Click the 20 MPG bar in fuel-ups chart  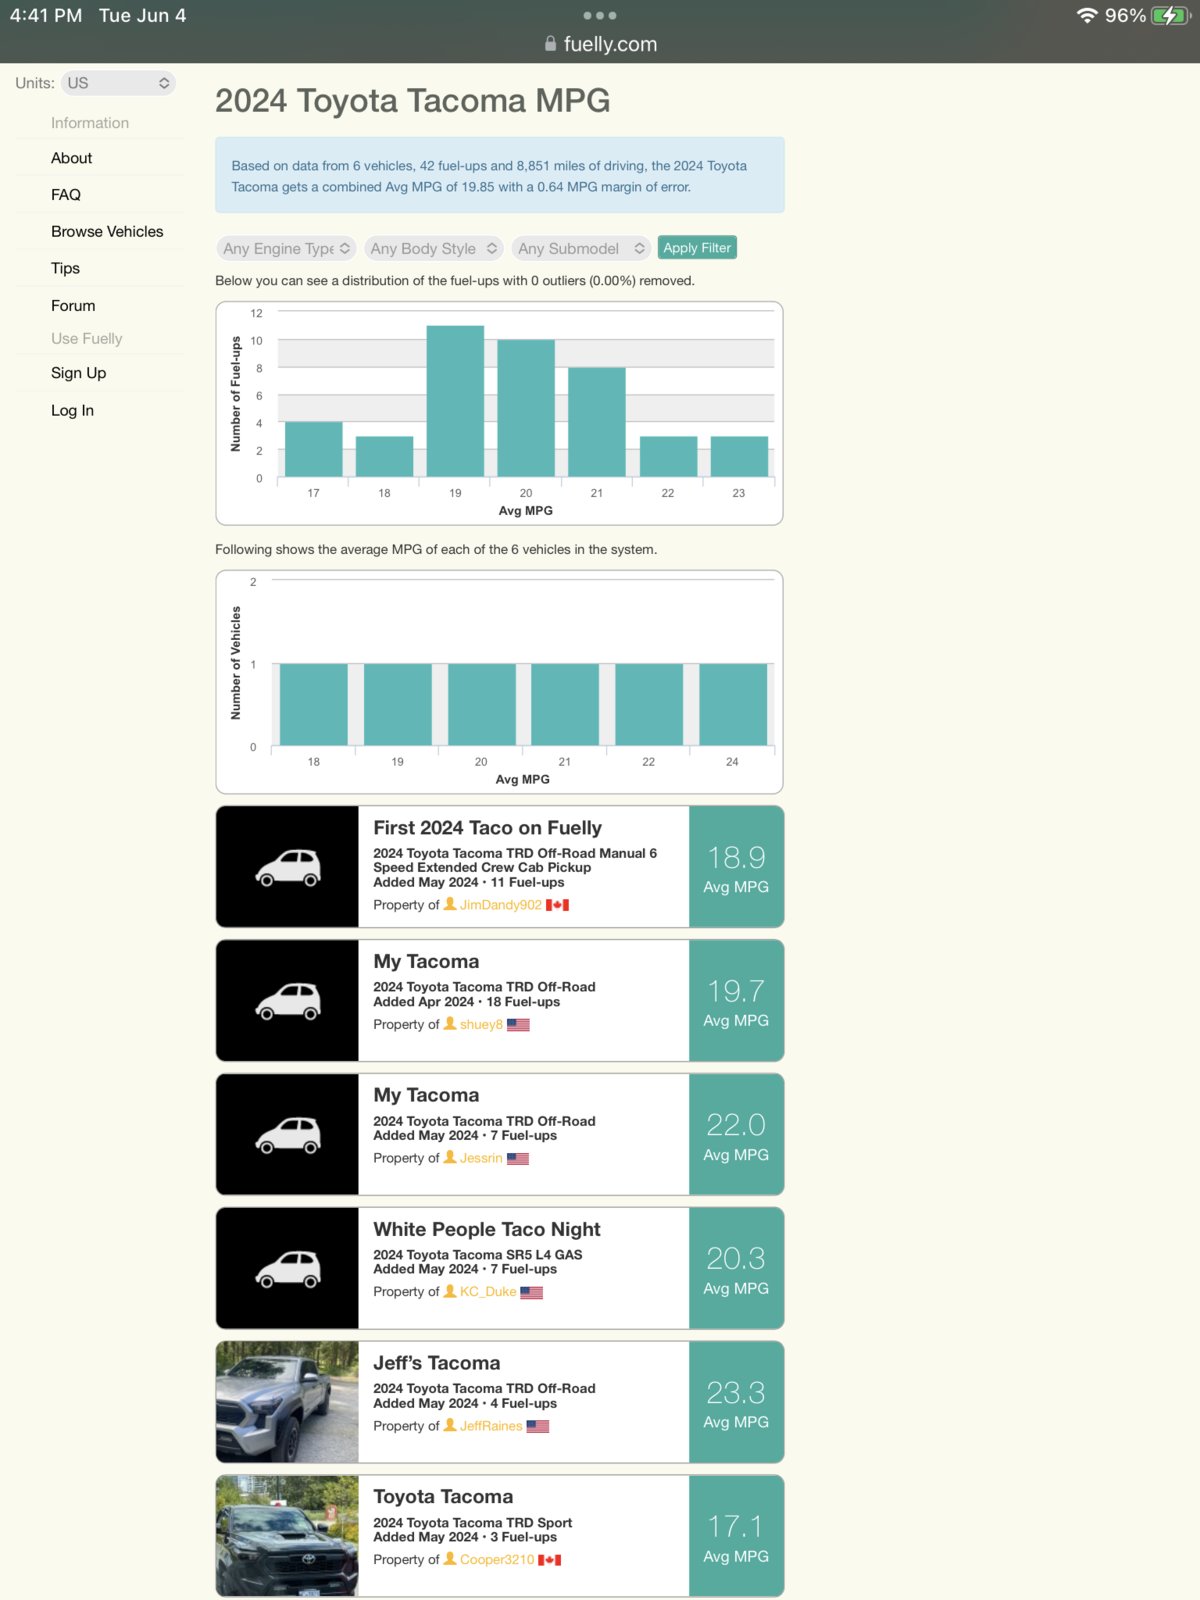(526, 408)
